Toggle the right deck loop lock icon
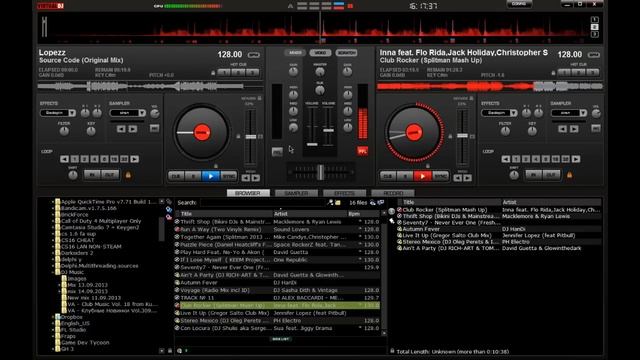The image size is (640, 360). click(x=569, y=175)
